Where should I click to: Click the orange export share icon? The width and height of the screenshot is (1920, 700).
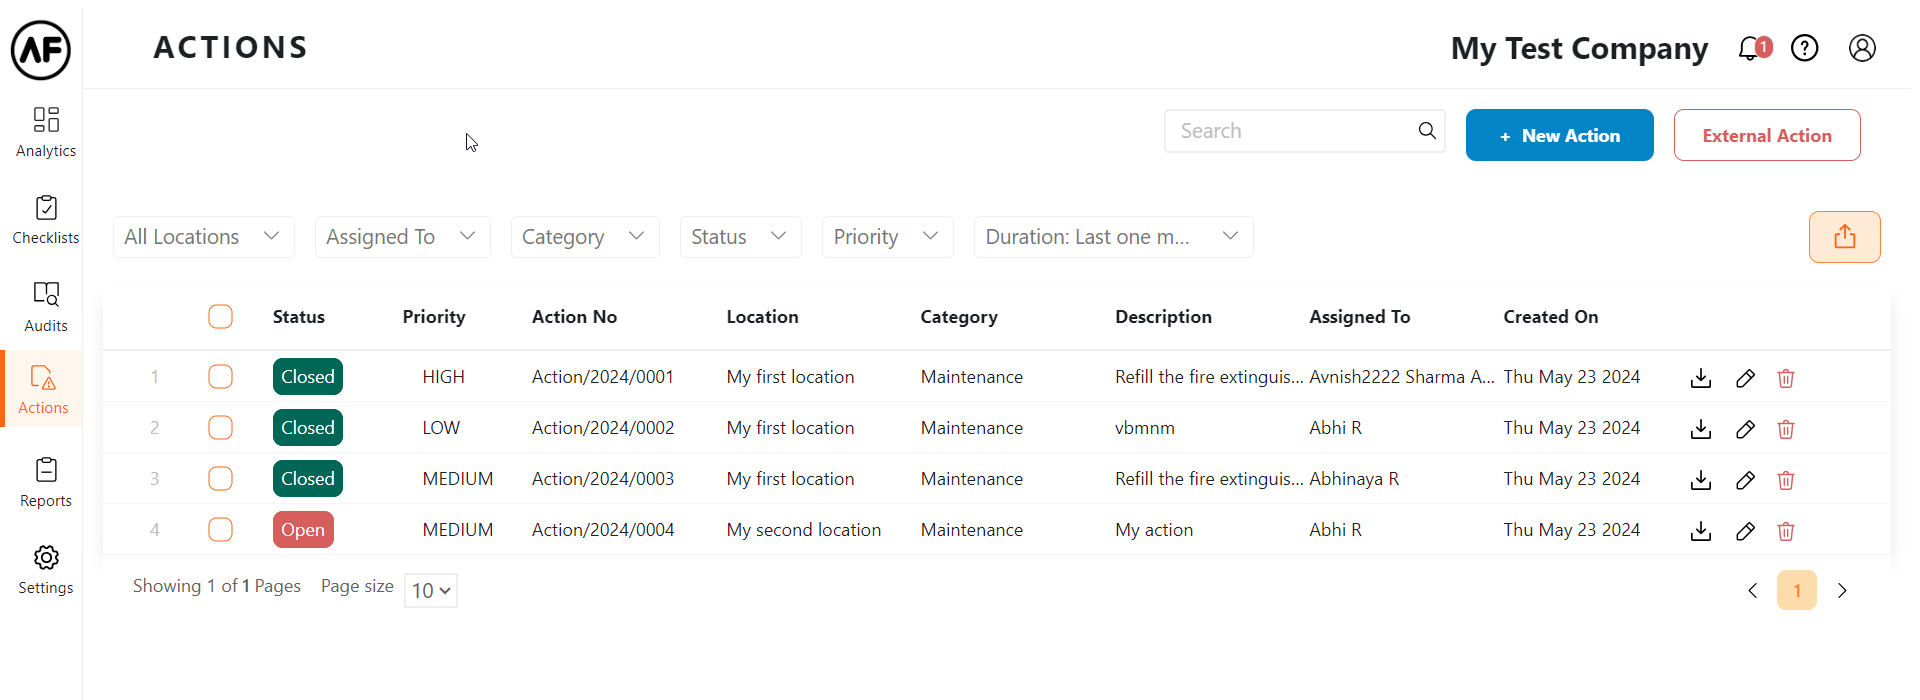[1844, 237]
